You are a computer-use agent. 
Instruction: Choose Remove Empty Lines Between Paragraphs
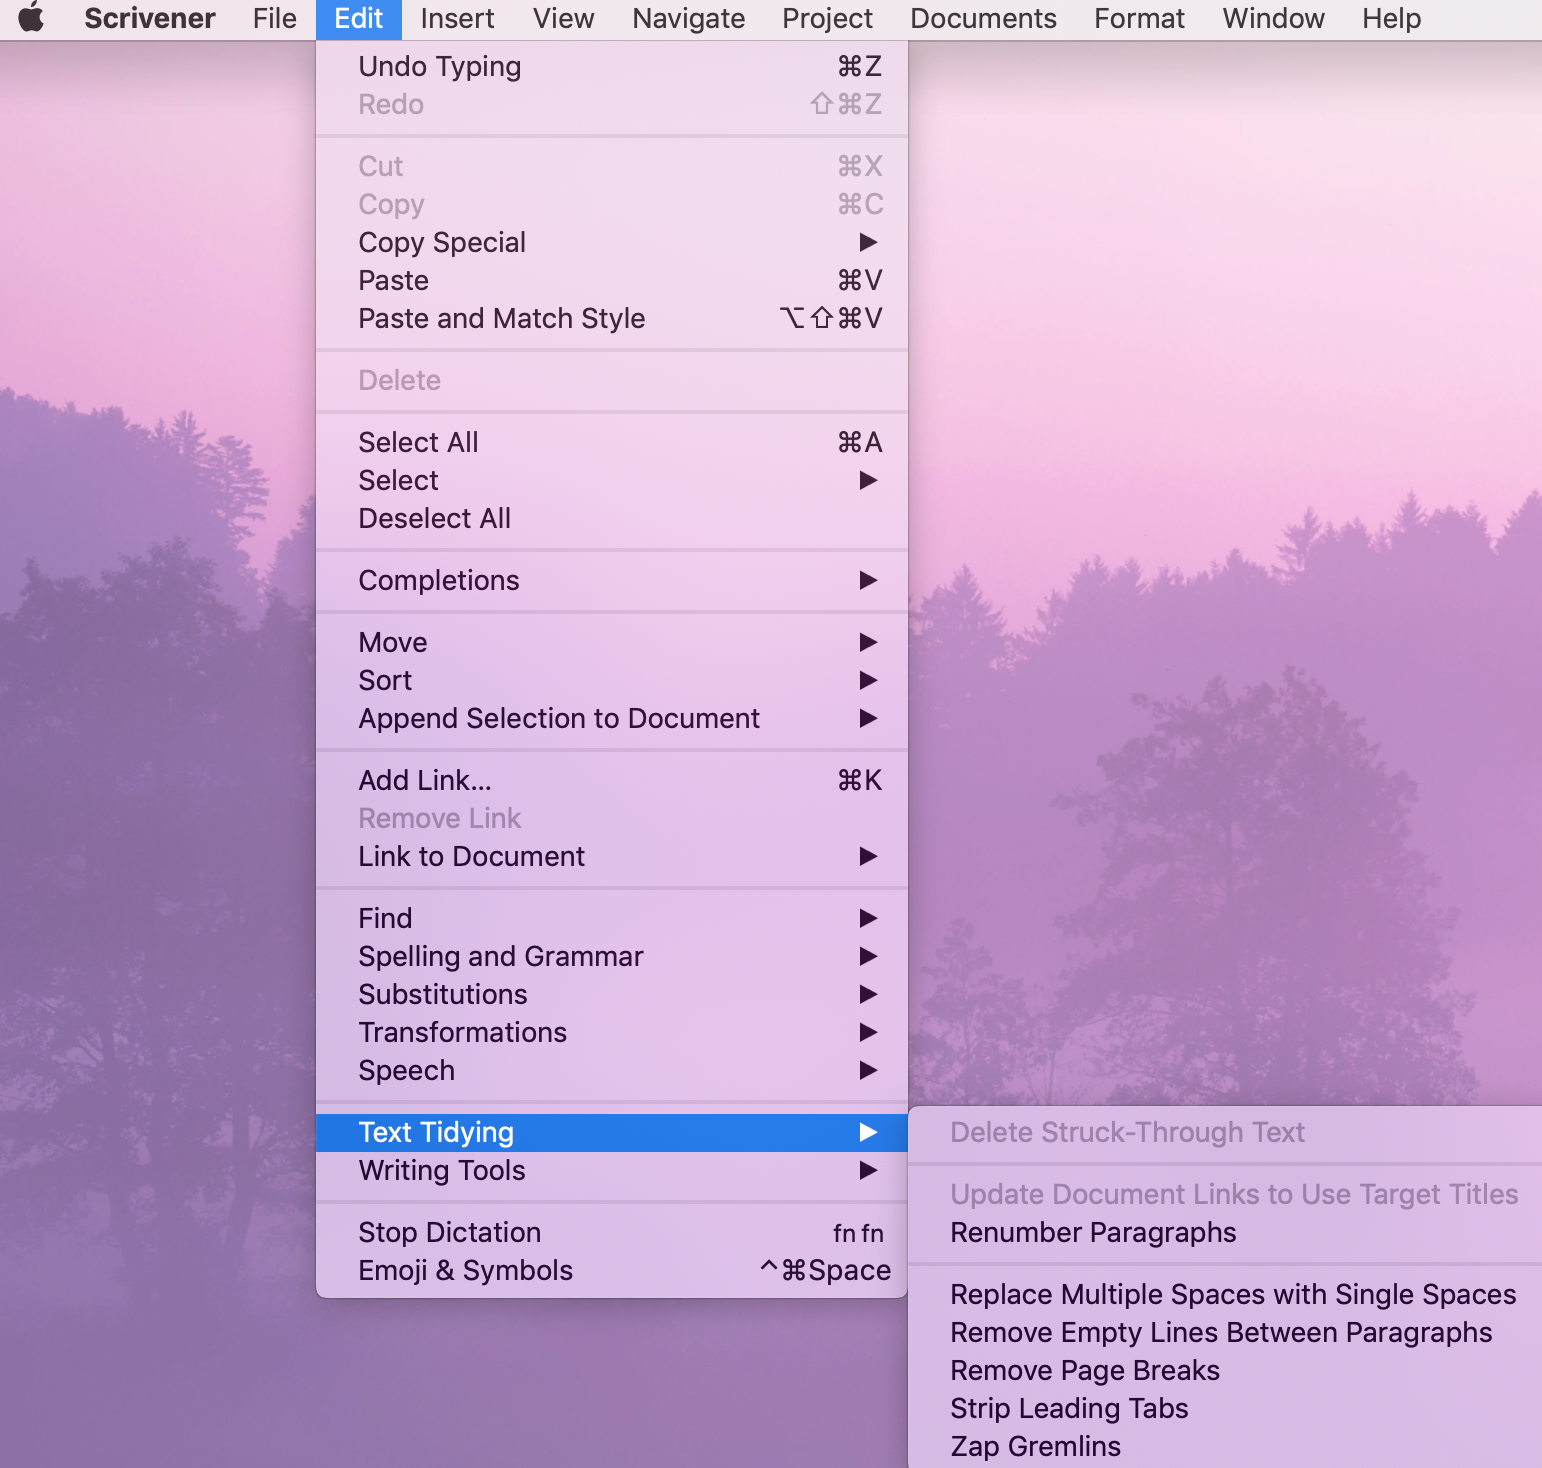(1225, 1332)
